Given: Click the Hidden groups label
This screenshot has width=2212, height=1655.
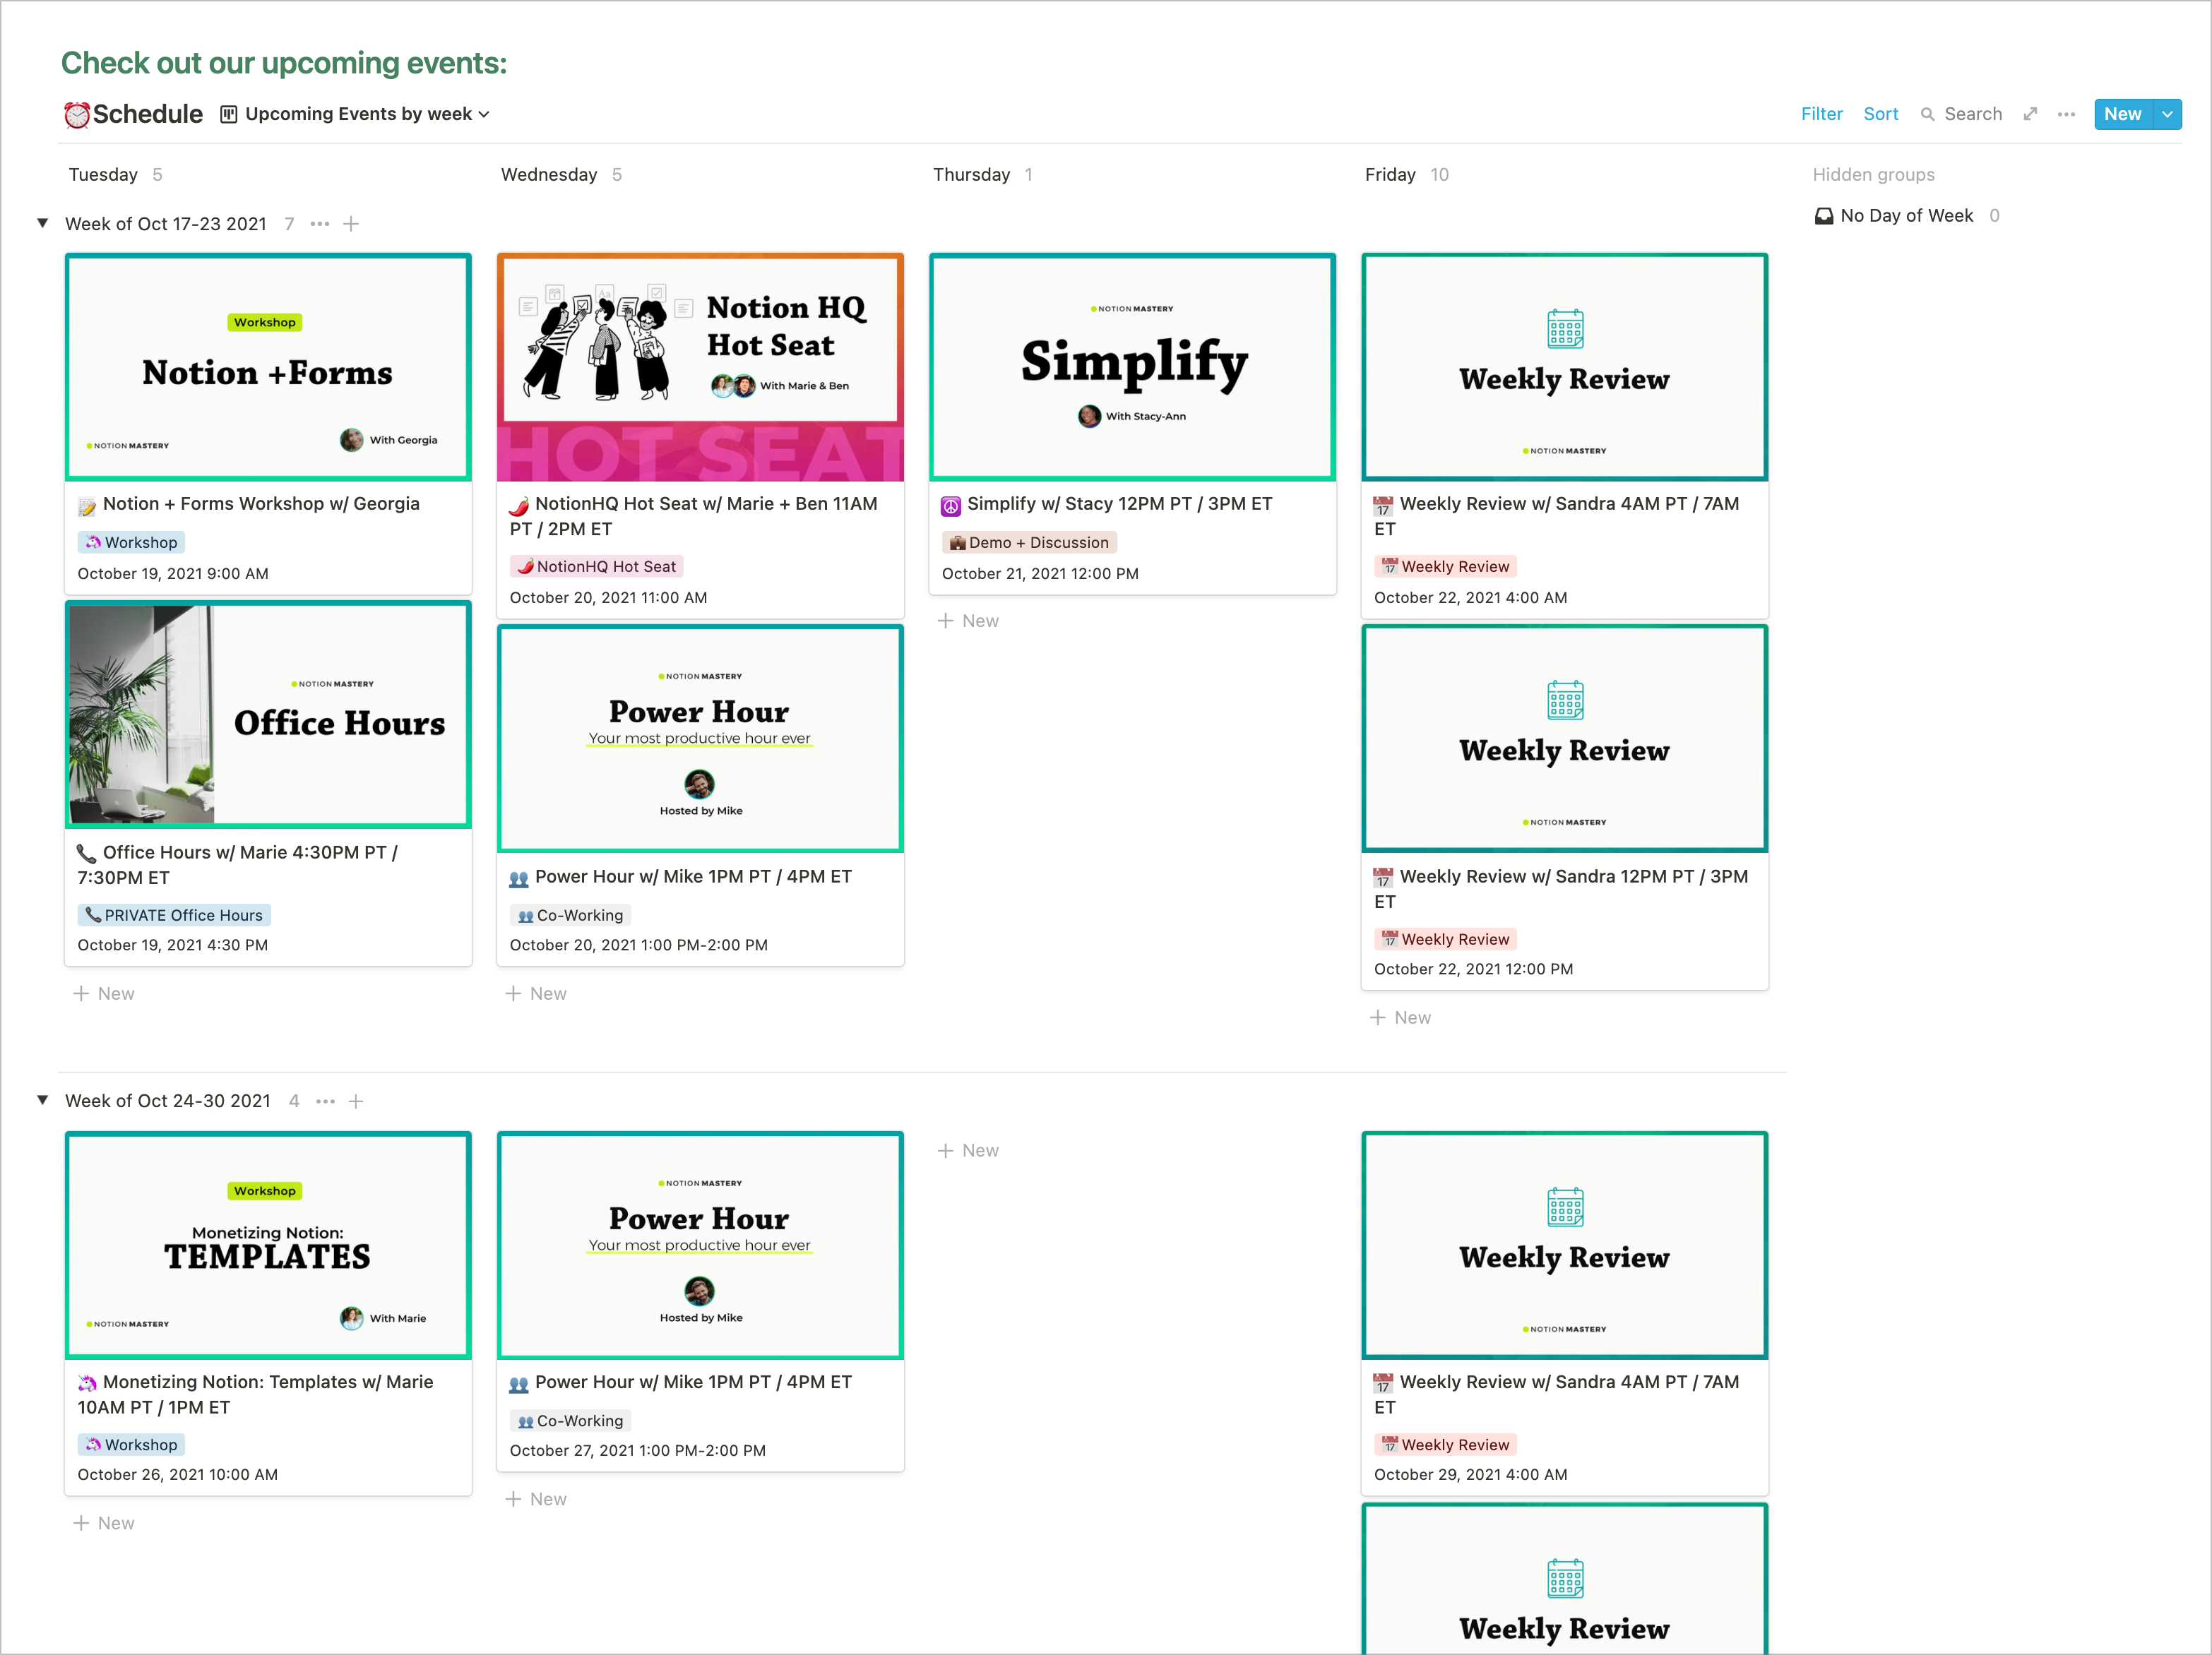Looking at the screenshot, I should click(x=1873, y=175).
